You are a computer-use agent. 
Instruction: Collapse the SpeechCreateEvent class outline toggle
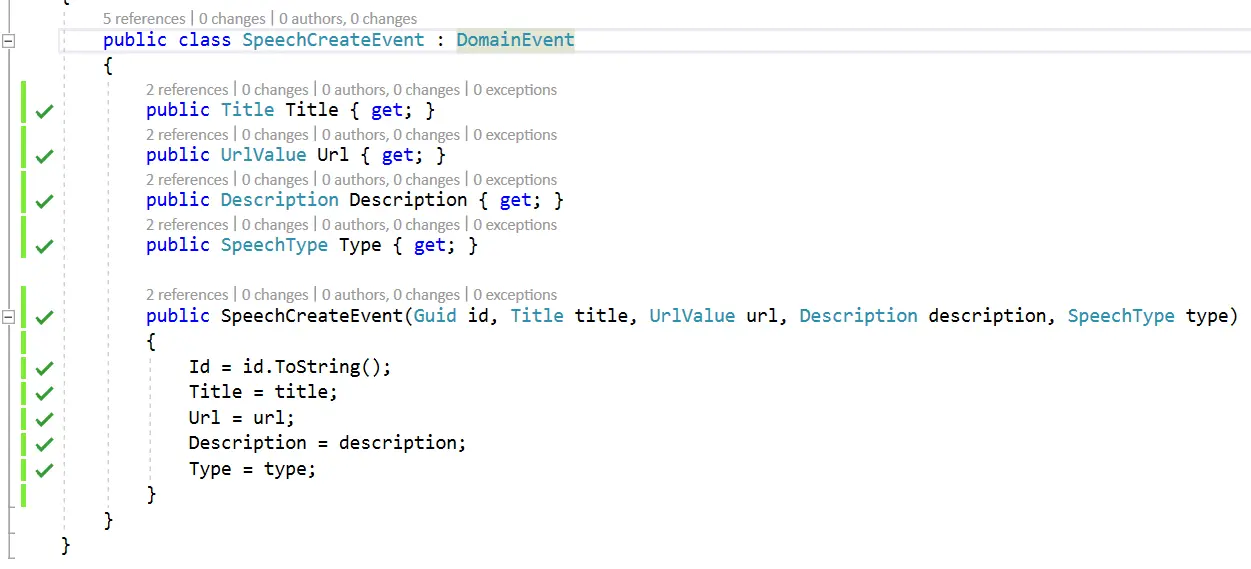tap(9, 41)
